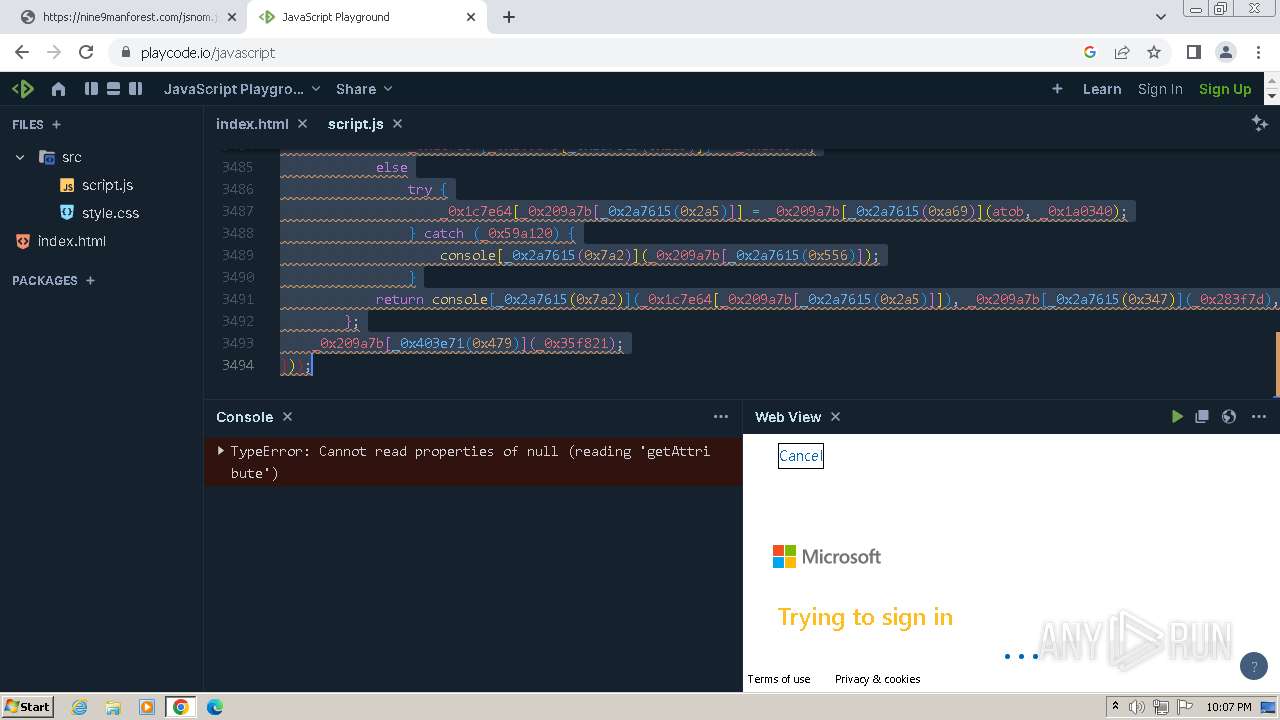Click the PlayCode logo icon
This screenshot has width=1280, height=720.
[23, 89]
